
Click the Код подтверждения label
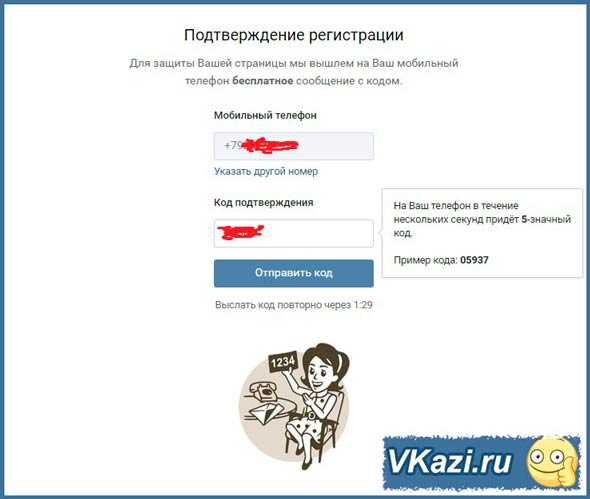[x=263, y=202]
